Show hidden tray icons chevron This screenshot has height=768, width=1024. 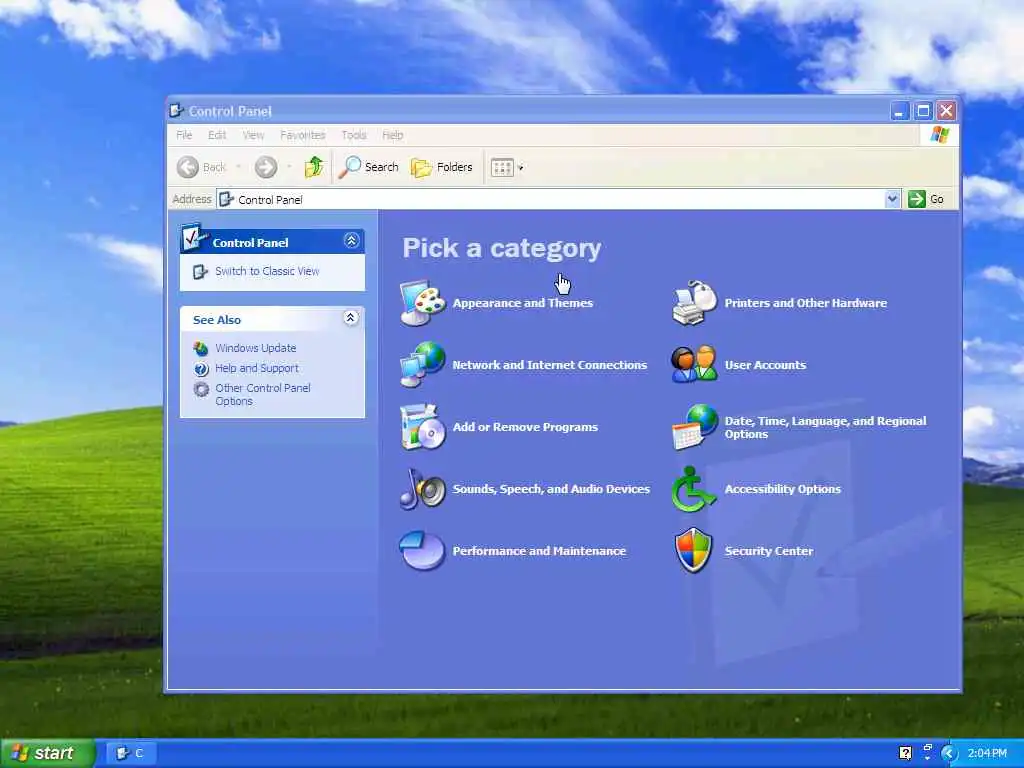[949, 754]
